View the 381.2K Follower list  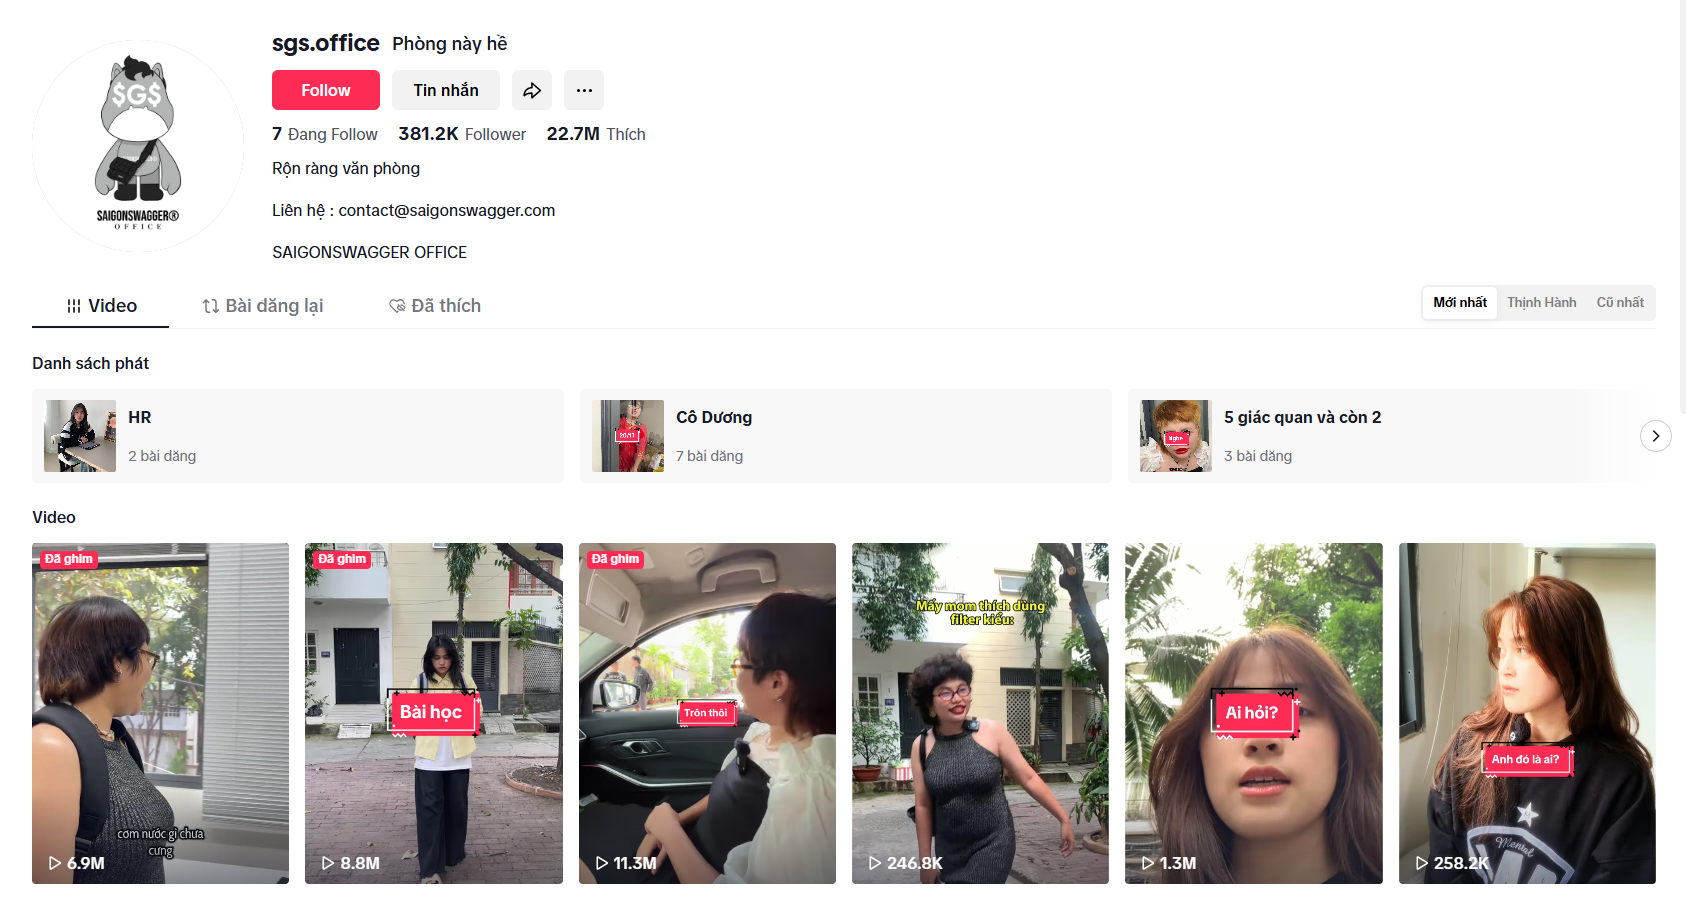coord(462,134)
